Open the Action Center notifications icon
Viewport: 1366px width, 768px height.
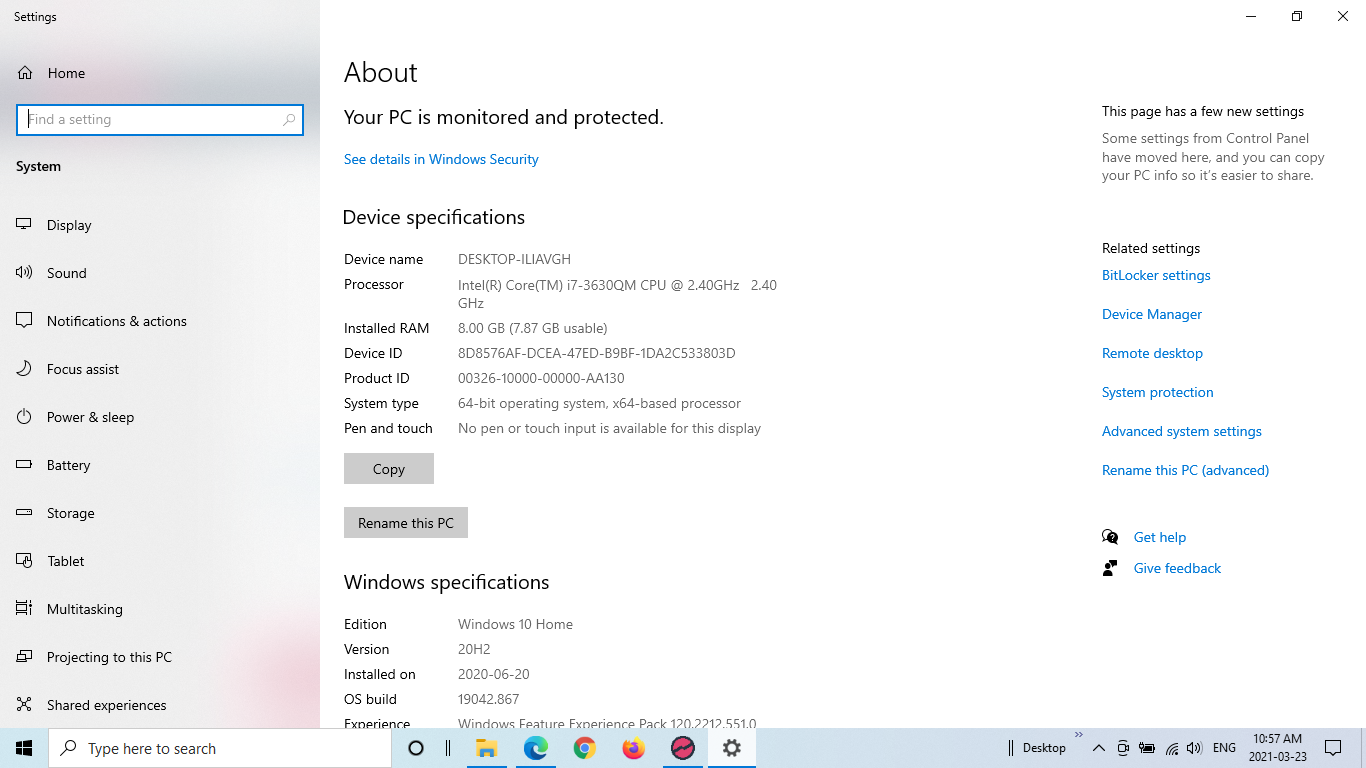click(x=1333, y=748)
